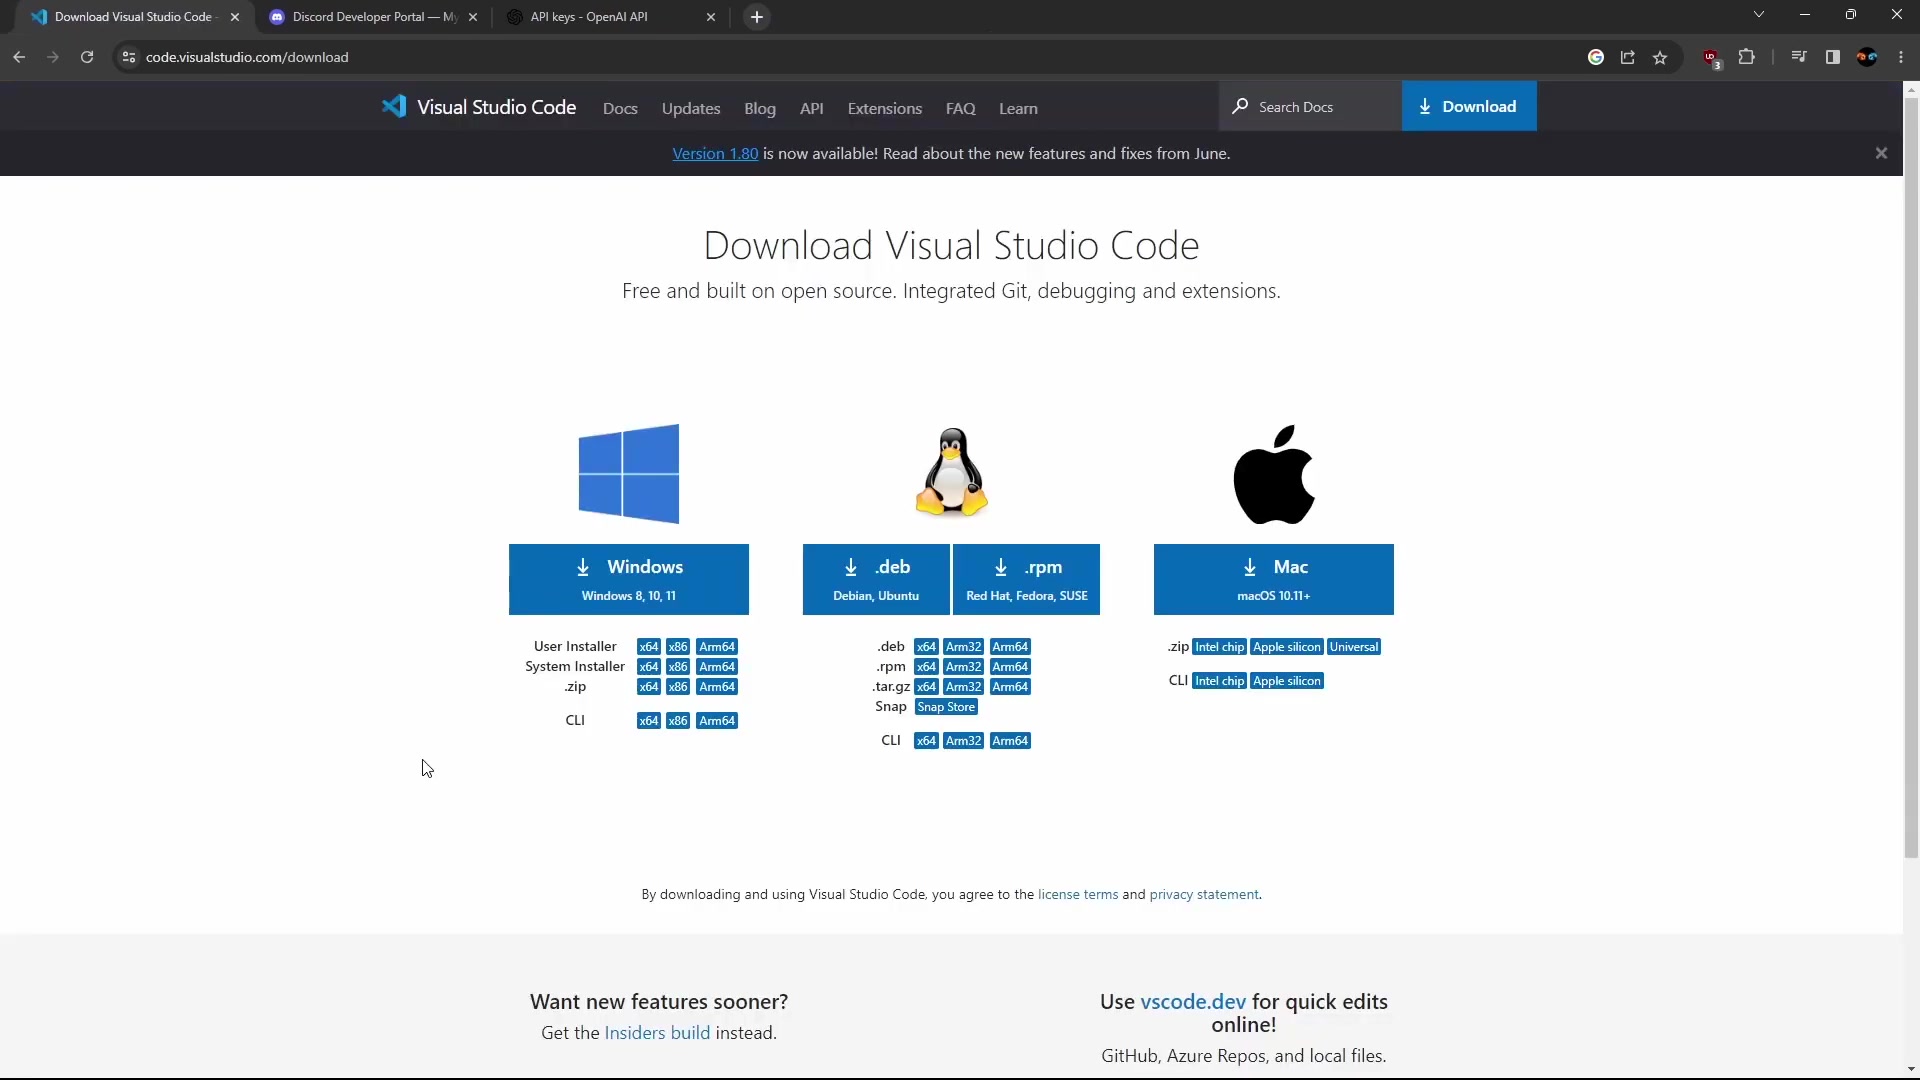Screen dimensions: 1920x1080
Task: Close the API keys OpenAI tab
Action: click(x=711, y=17)
